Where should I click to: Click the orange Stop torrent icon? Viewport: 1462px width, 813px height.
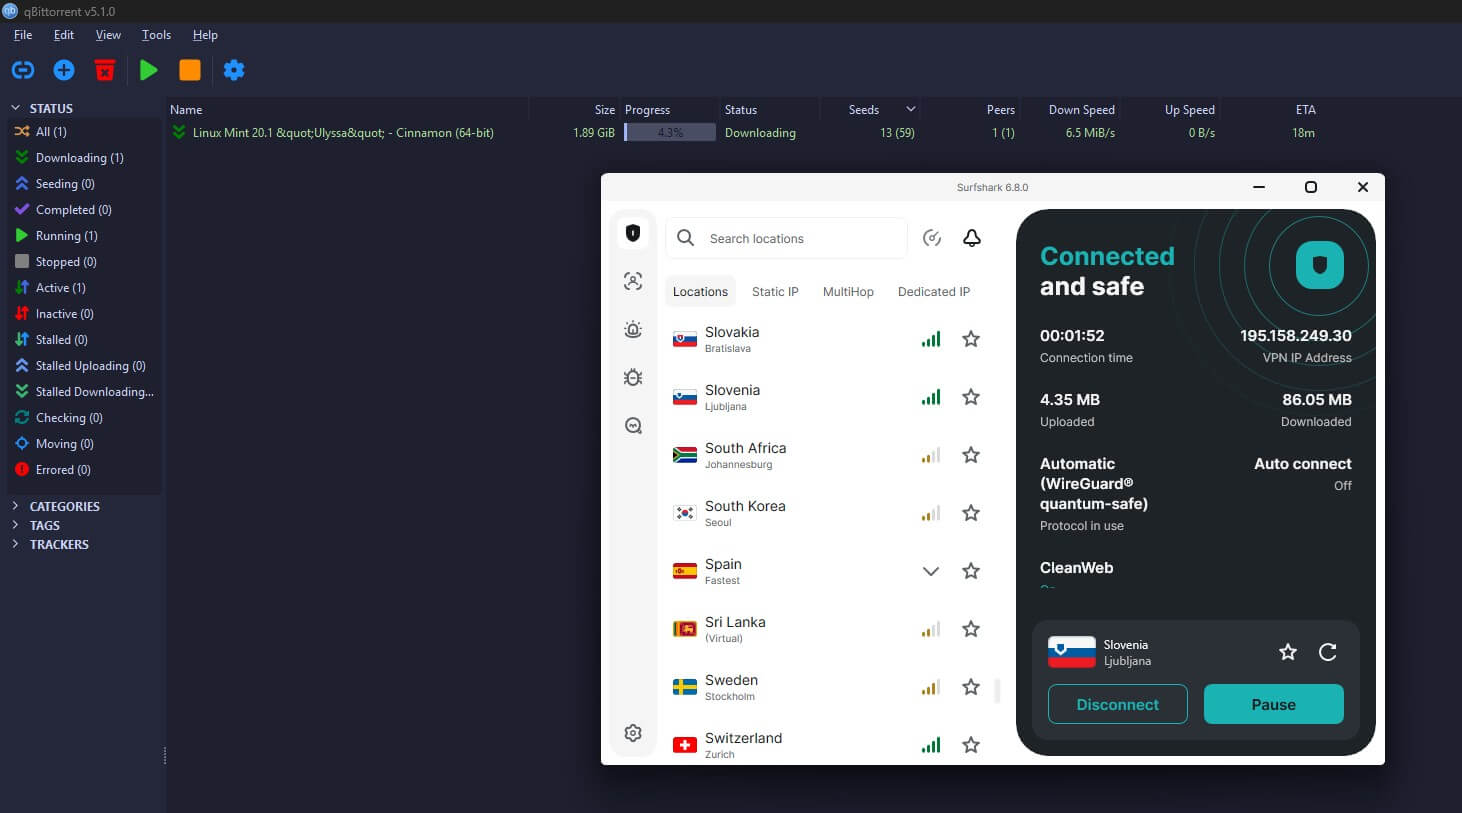click(190, 70)
